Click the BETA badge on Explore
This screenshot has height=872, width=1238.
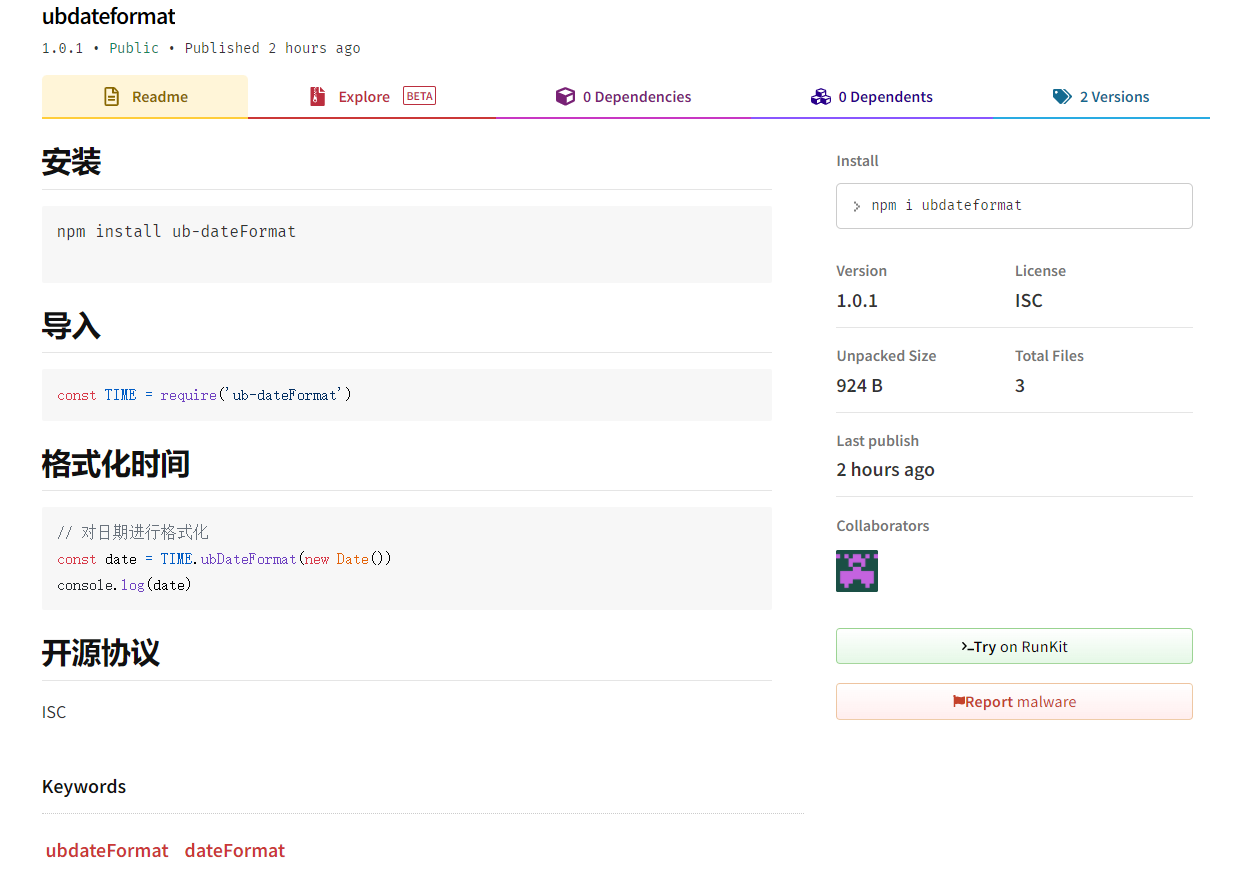point(420,96)
